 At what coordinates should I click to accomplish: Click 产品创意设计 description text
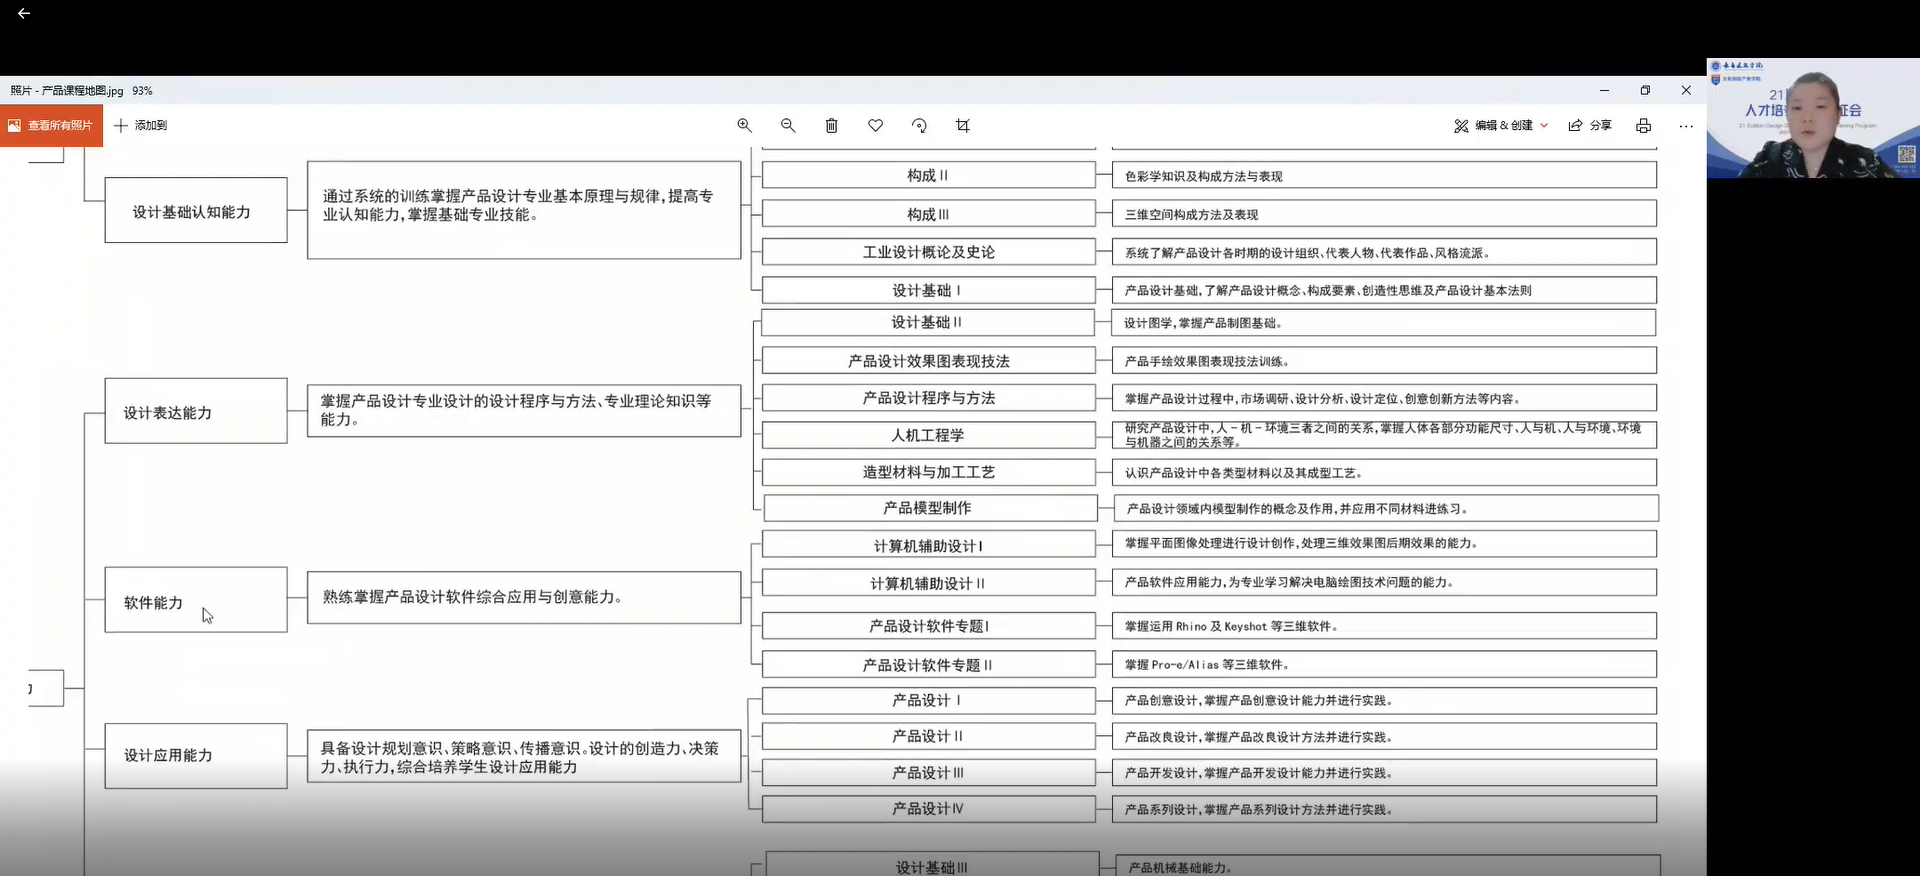[x=1258, y=701]
